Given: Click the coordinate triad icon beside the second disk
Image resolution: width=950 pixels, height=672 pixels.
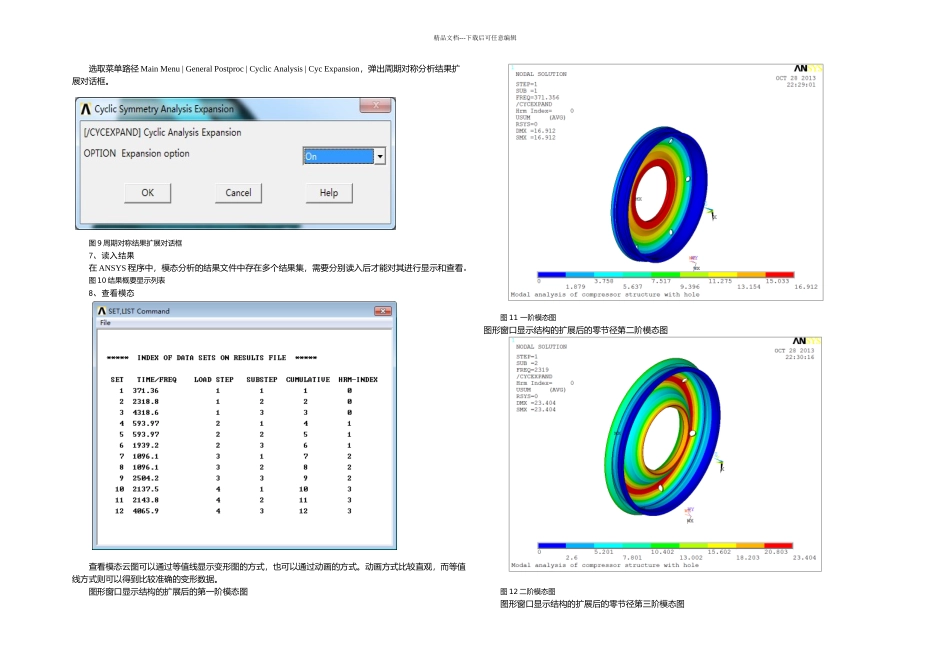Looking at the screenshot, I should point(720,464).
